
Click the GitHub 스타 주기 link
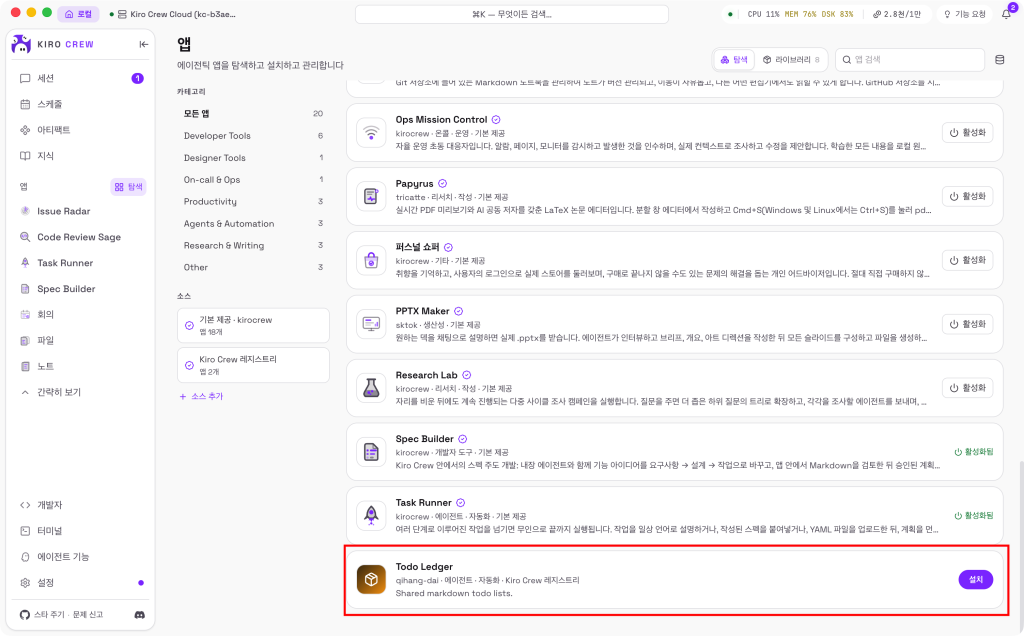tap(44, 614)
